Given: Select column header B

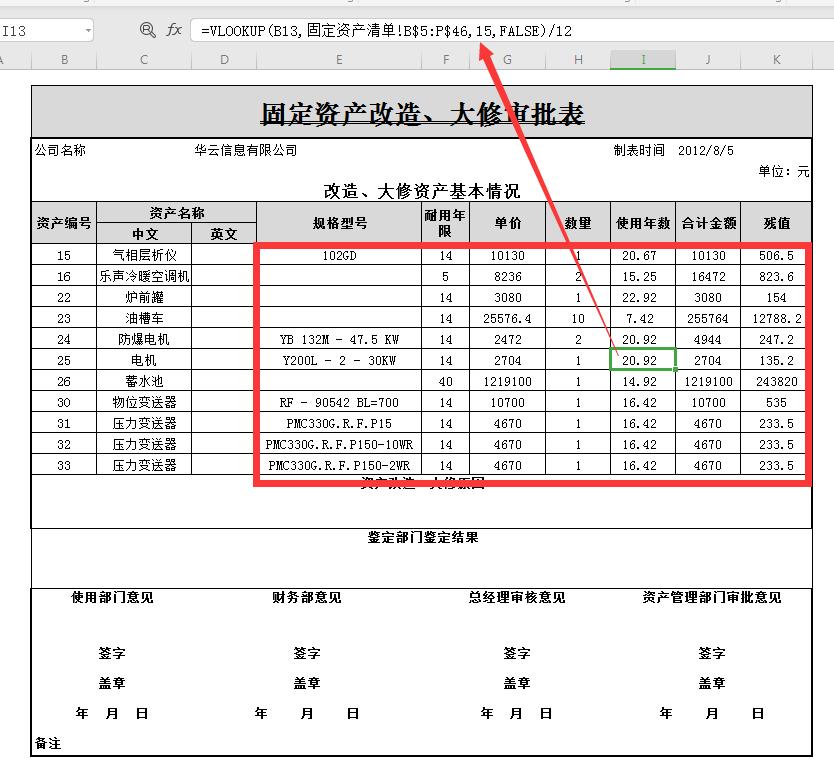Looking at the screenshot, I should point(64,60).
